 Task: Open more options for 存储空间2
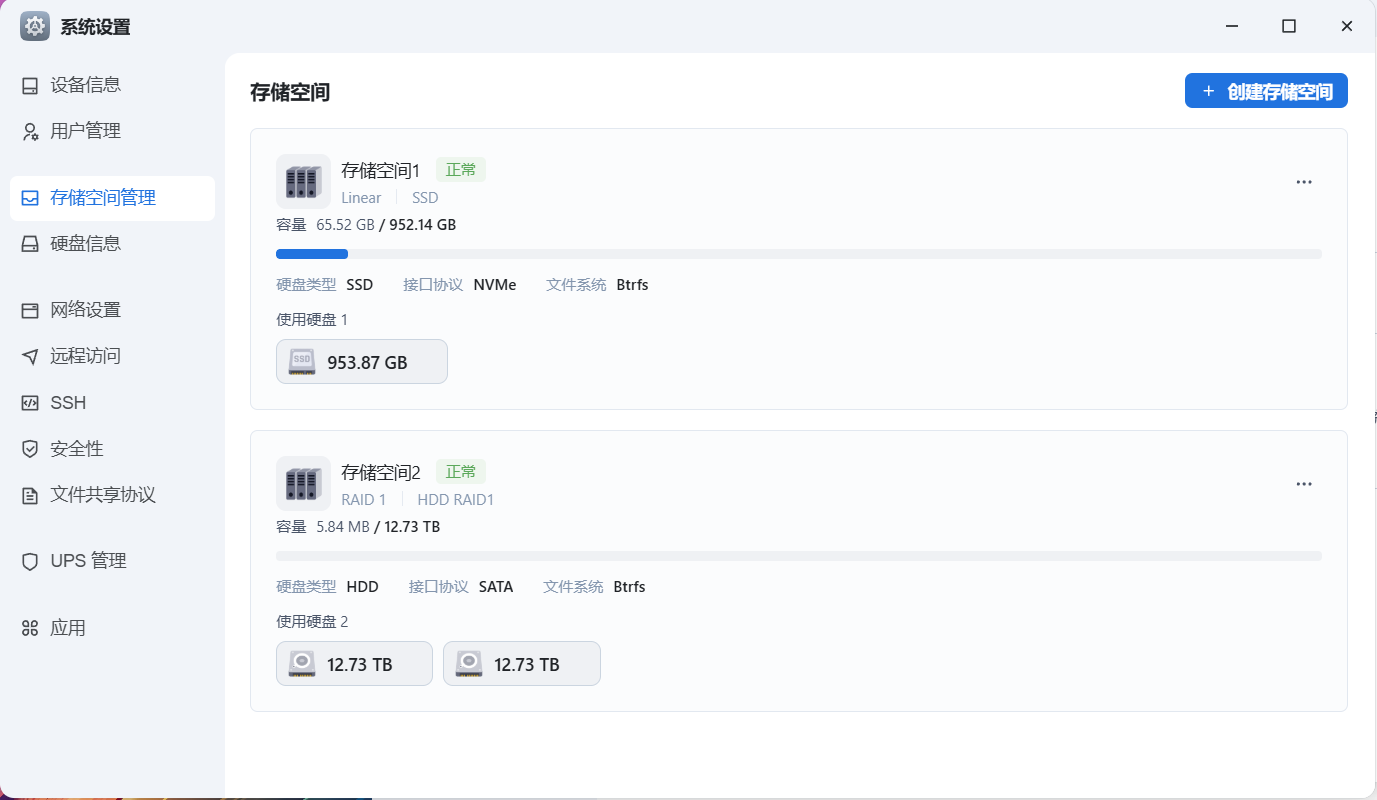(1304, 484)
